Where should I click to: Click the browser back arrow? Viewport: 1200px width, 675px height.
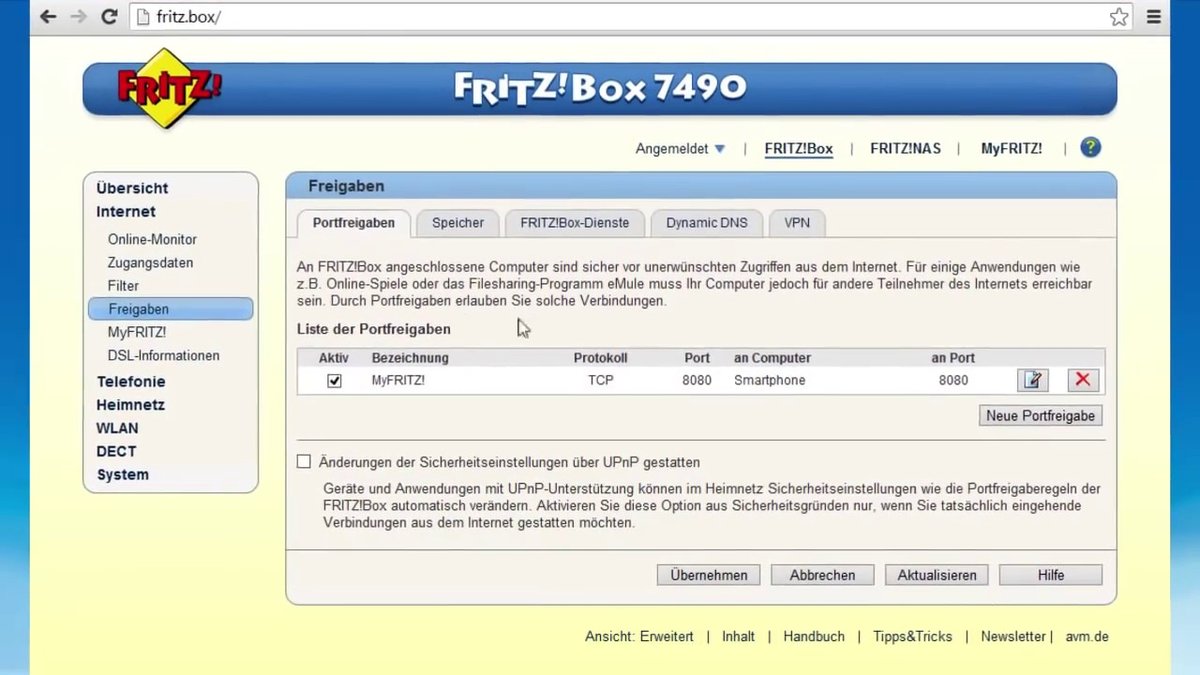click(x=47, y=16)
